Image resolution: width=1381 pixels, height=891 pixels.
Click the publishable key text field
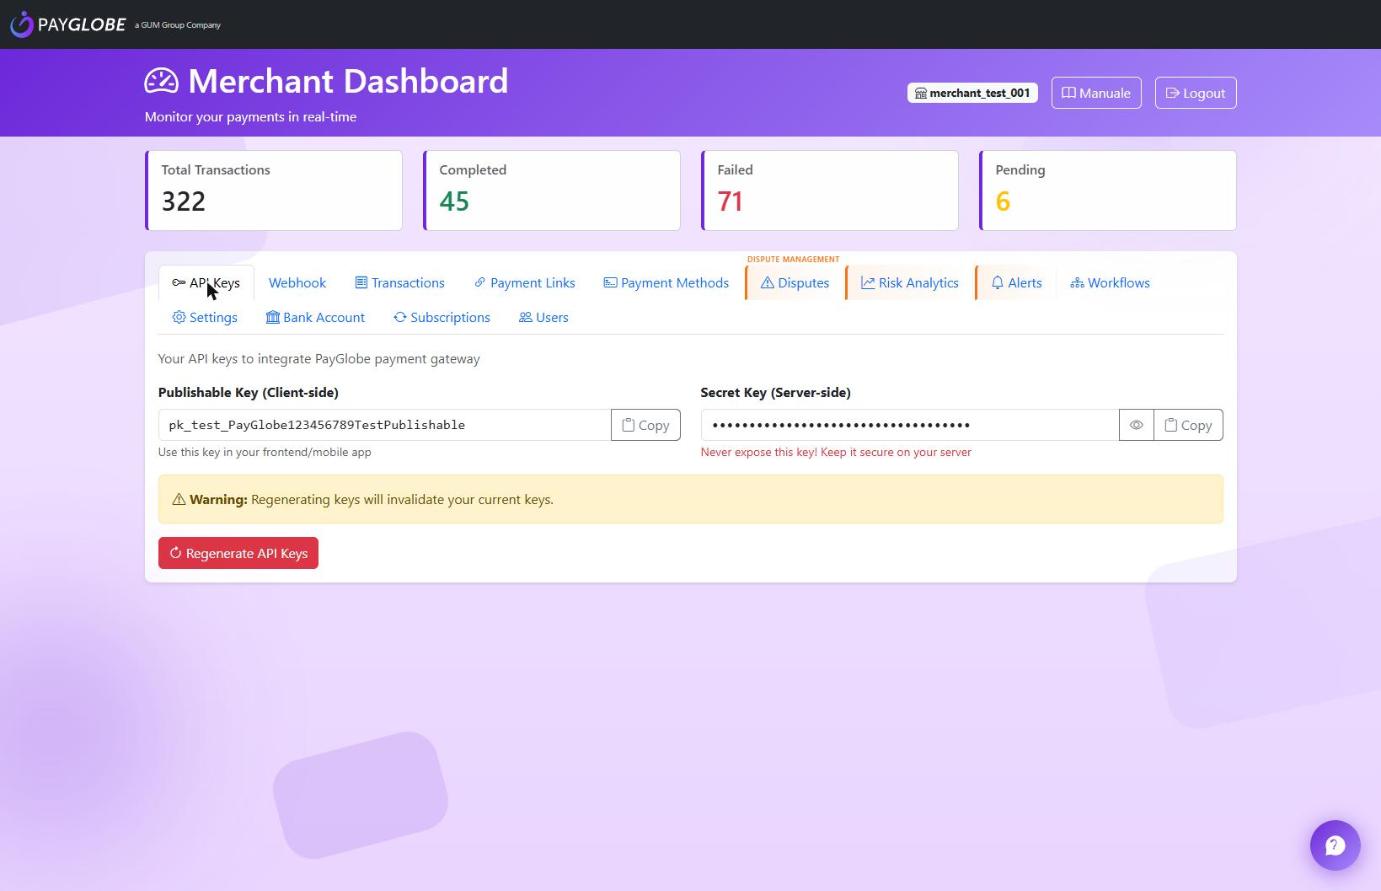[385, 425]
